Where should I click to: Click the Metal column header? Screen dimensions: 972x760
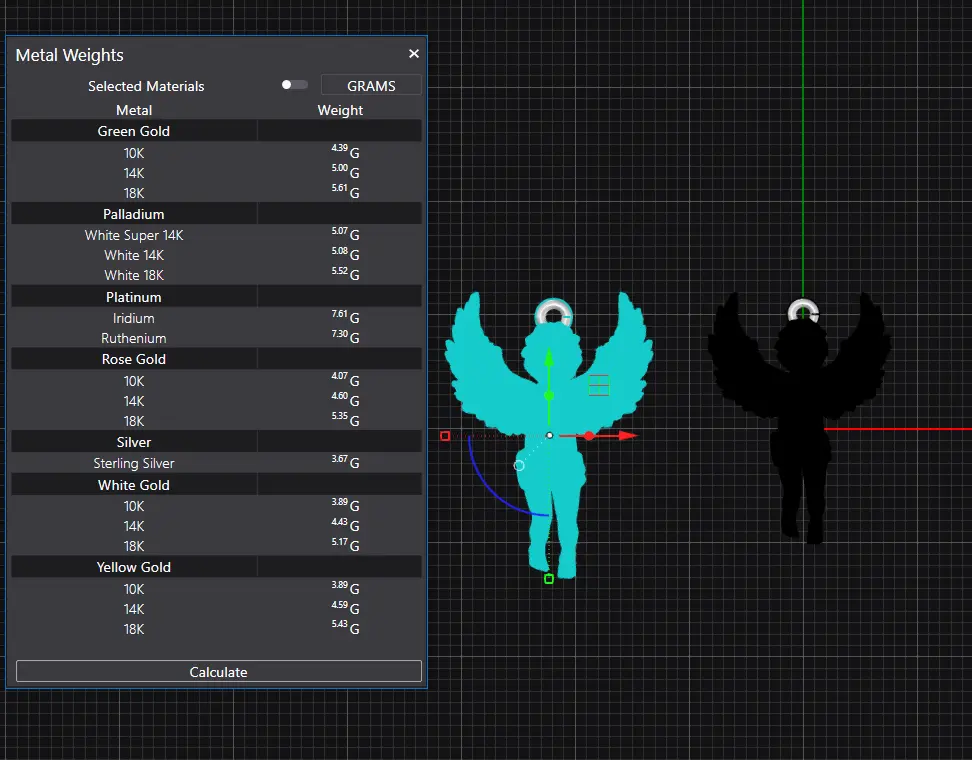[134, 110]
